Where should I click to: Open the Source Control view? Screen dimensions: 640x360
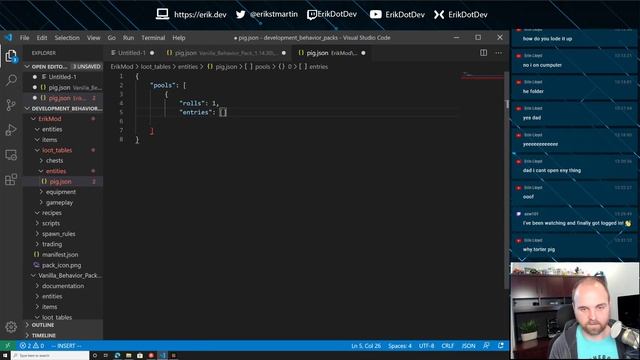[x=11, y=105]
